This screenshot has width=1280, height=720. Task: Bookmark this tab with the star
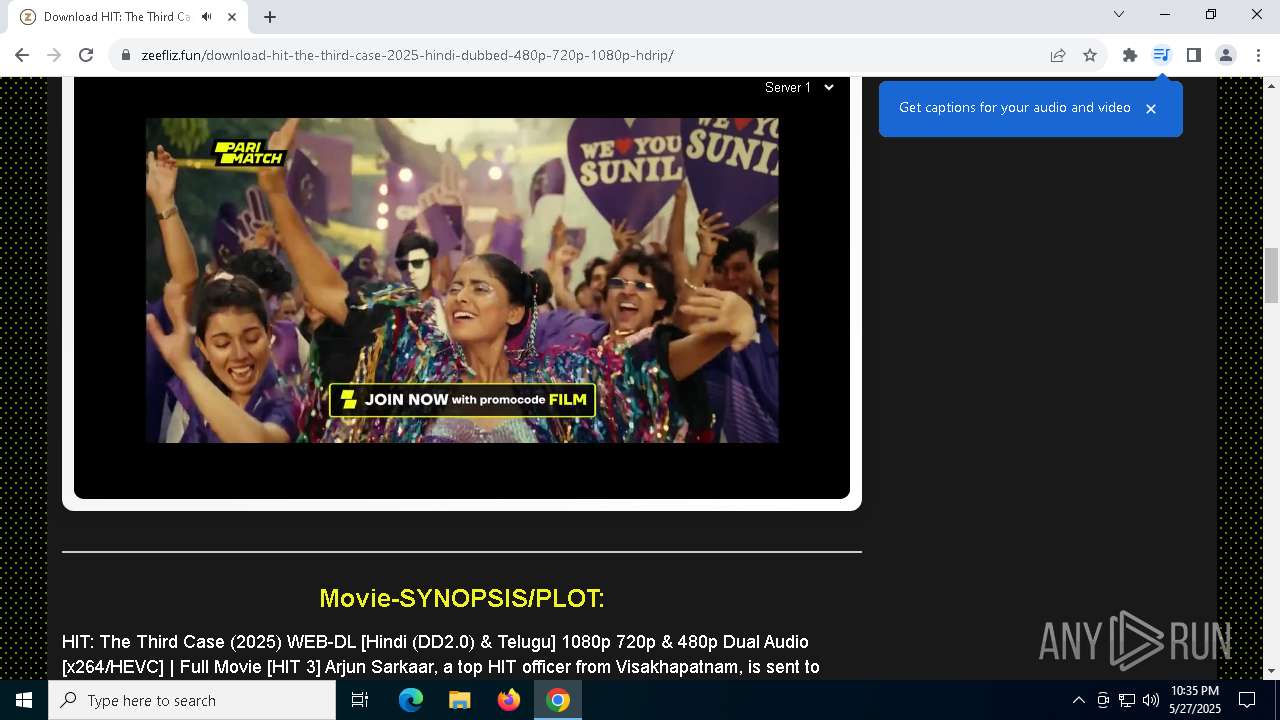tap(1090, 55)
